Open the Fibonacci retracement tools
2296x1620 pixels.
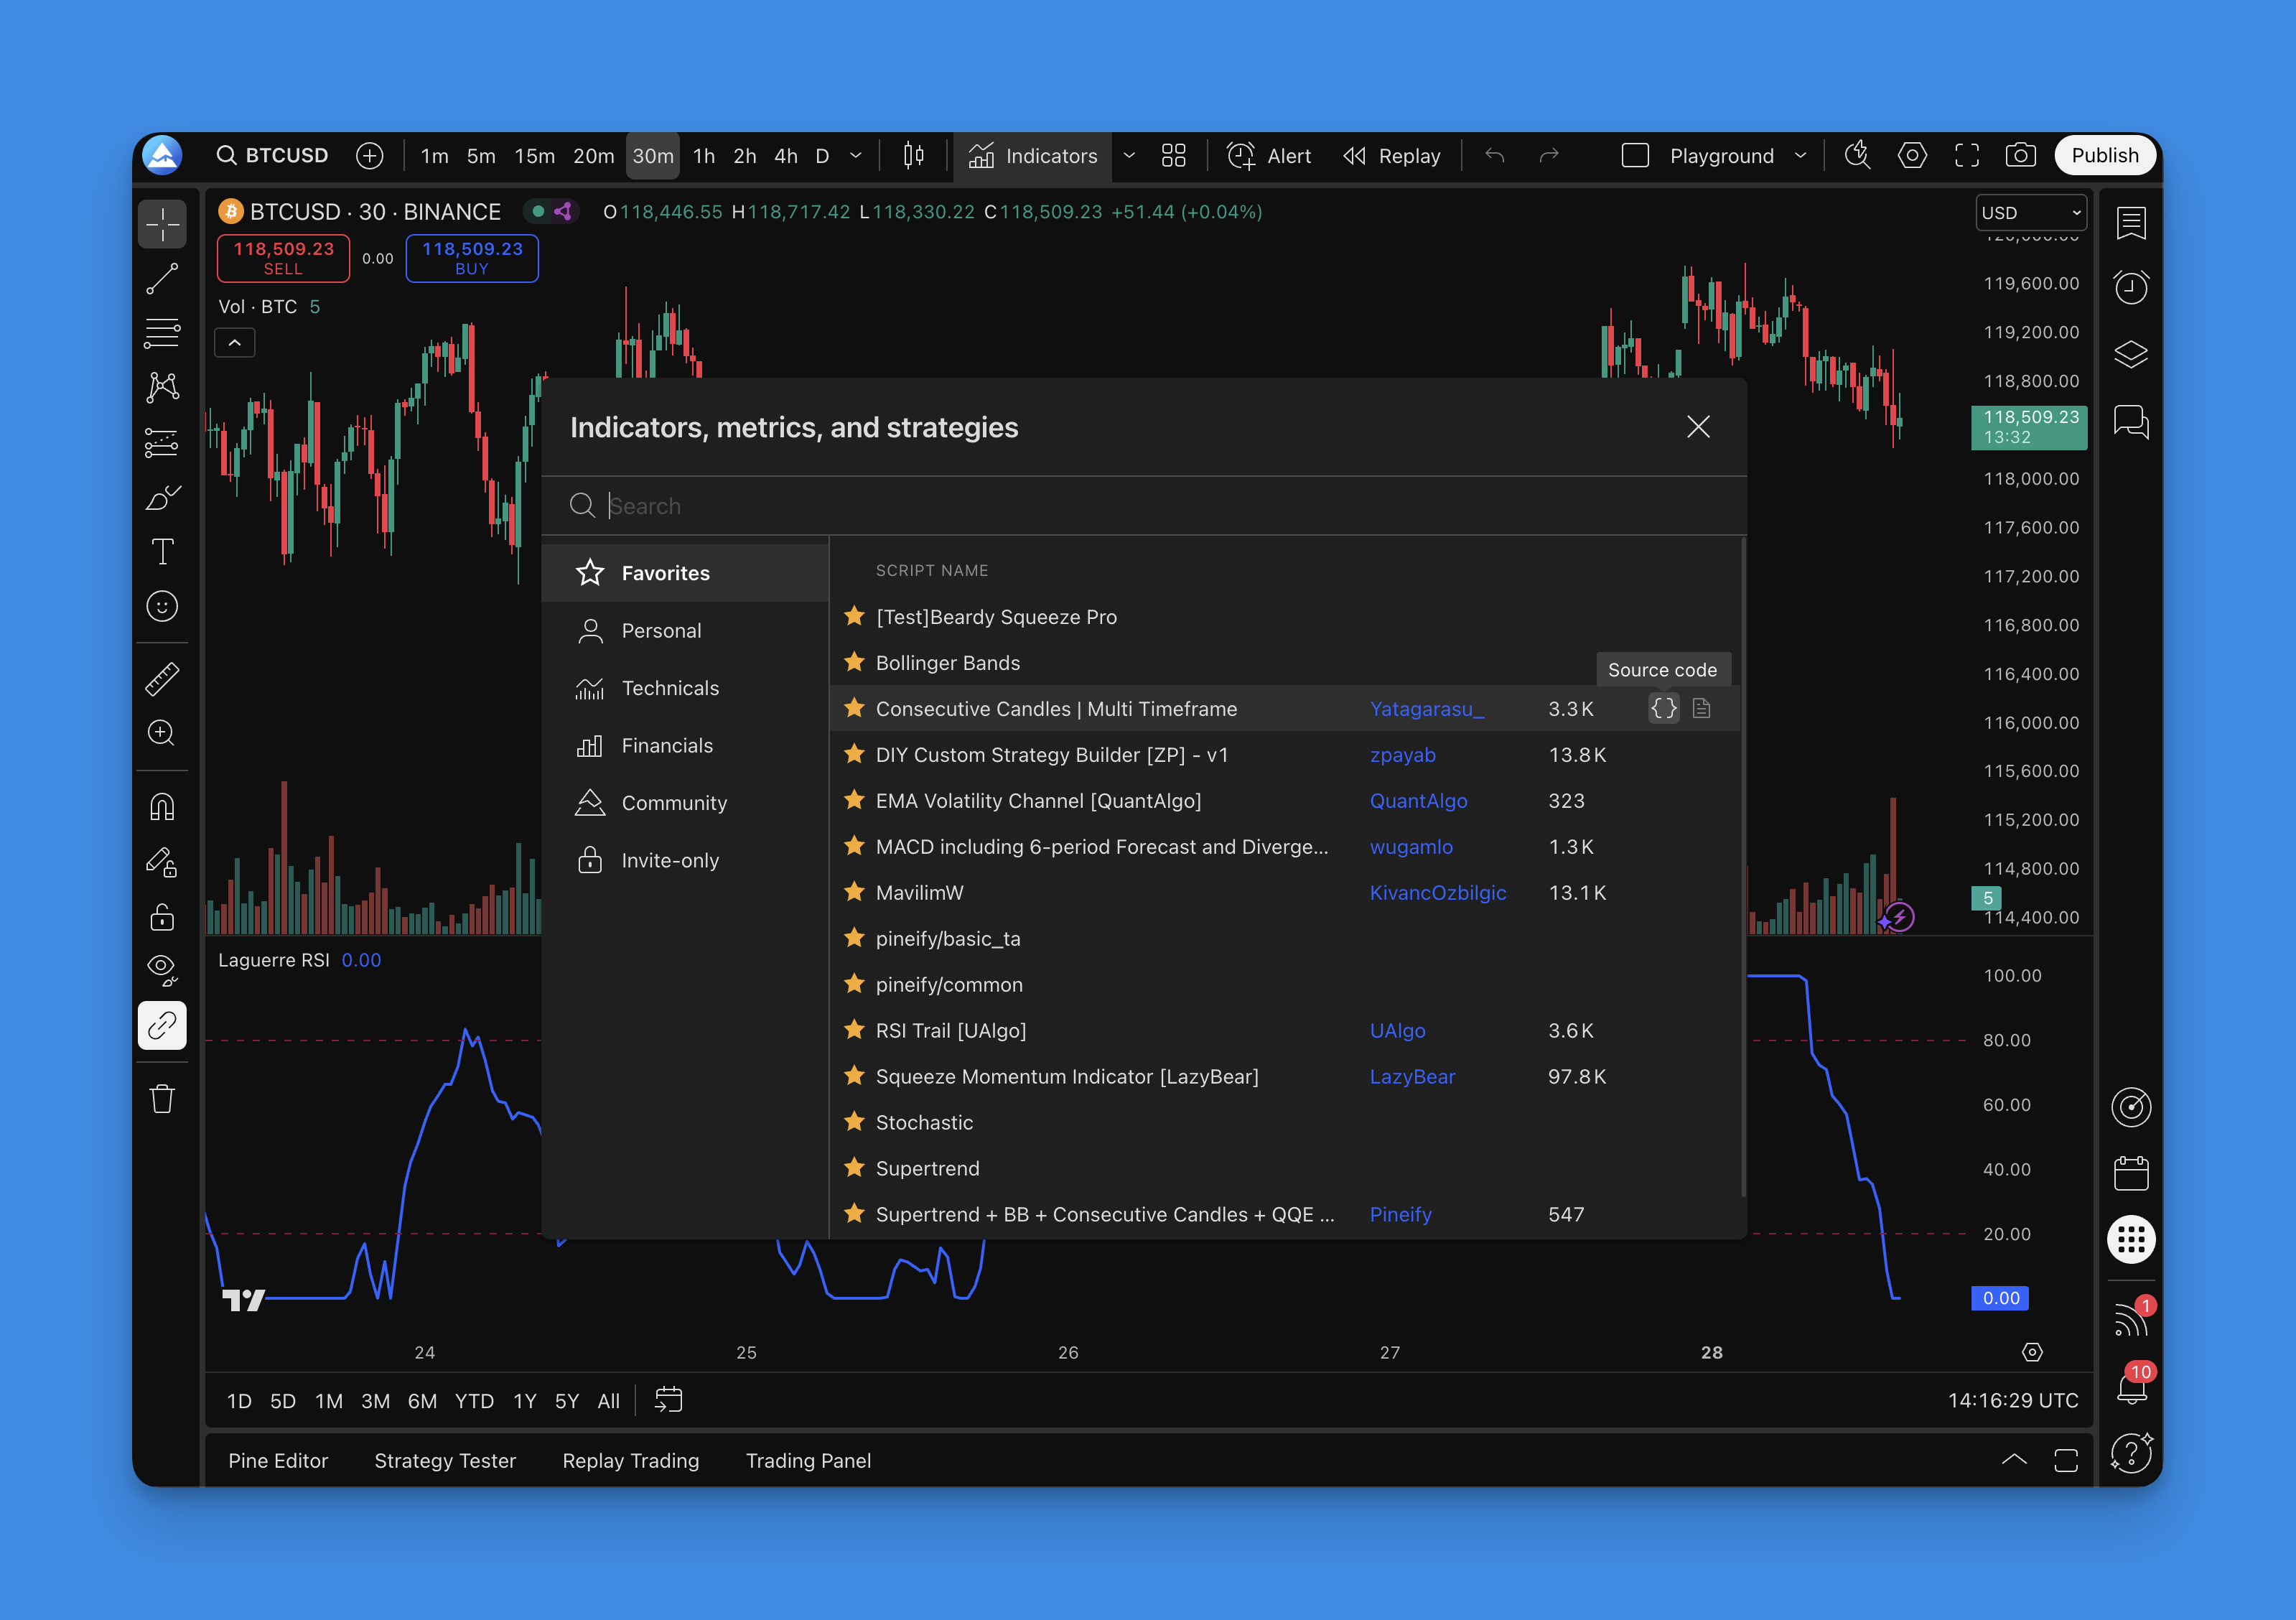pos(162,333)
